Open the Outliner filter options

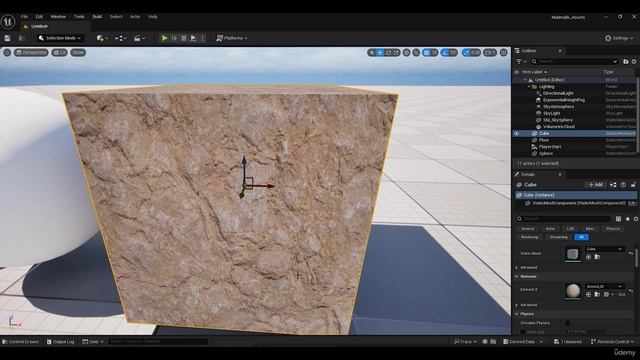tap(521, 61)
